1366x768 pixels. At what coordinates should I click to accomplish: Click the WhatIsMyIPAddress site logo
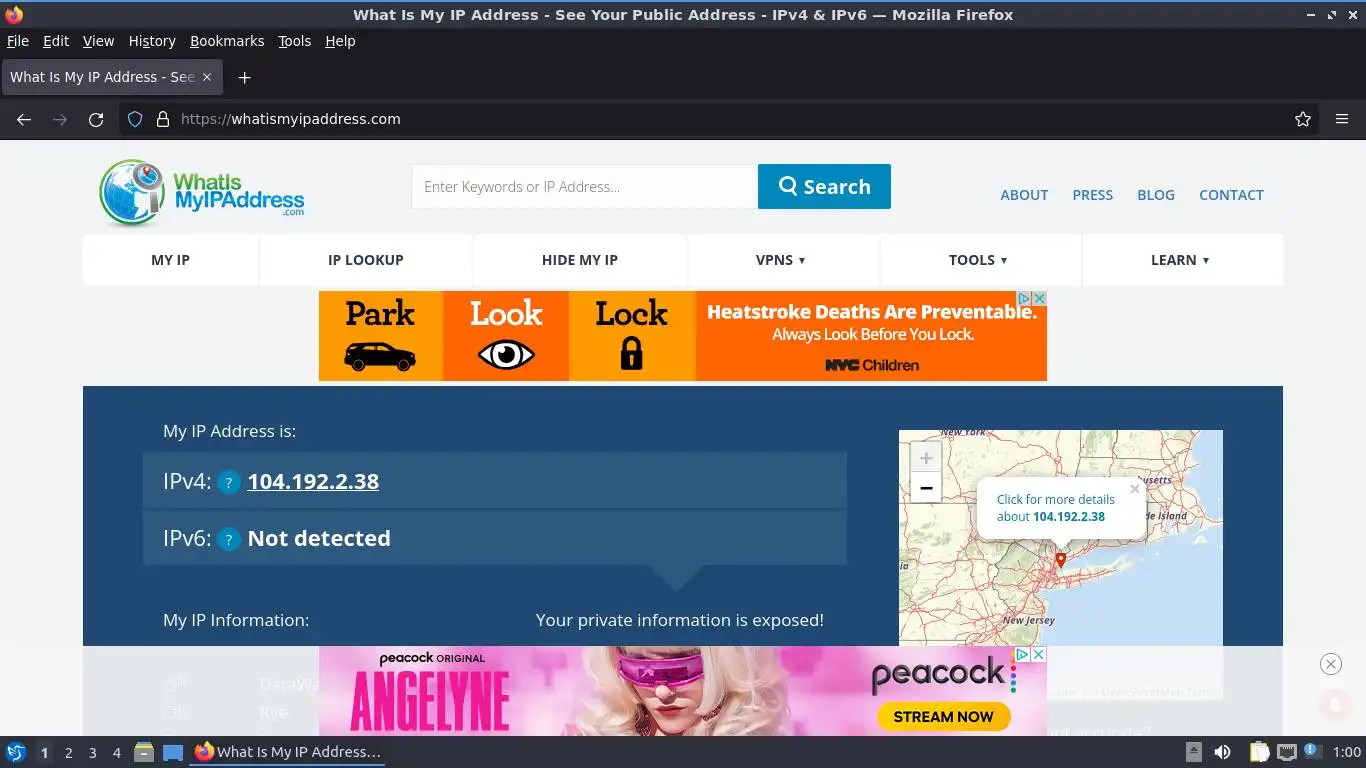point(202,192)
